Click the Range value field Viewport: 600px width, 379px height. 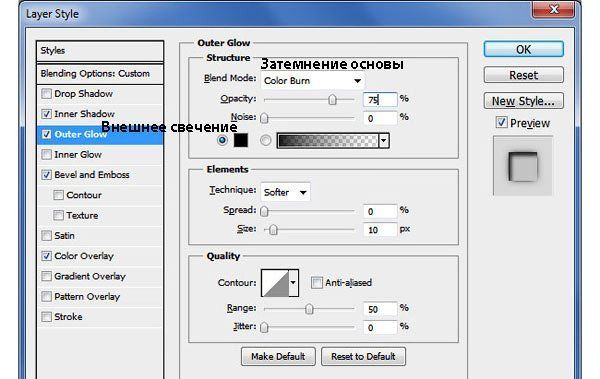pyautogui.click(x=380, y=309)
